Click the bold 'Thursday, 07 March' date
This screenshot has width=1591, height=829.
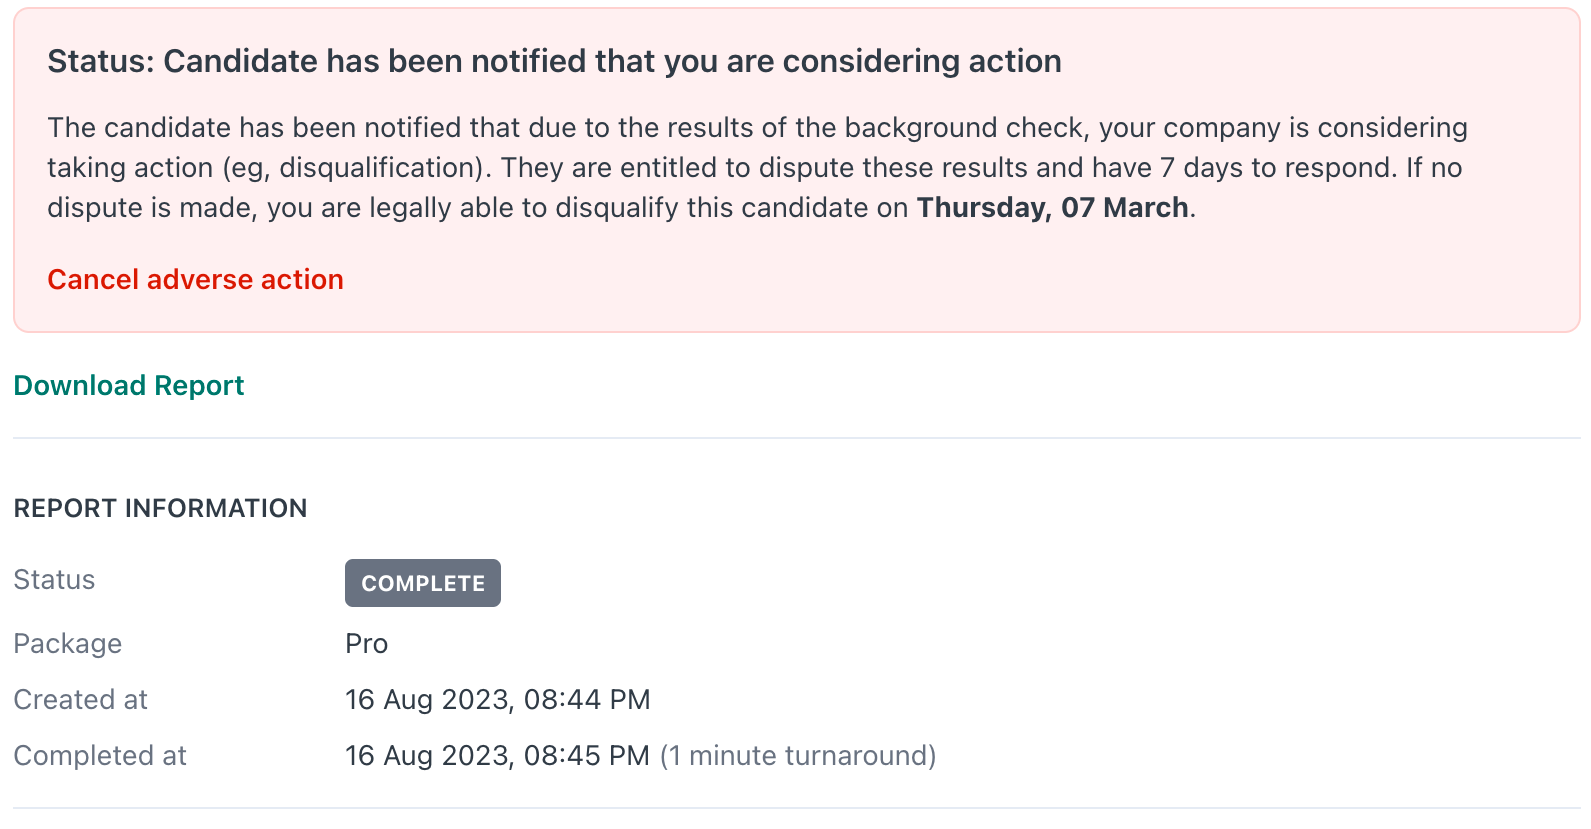1052,208
